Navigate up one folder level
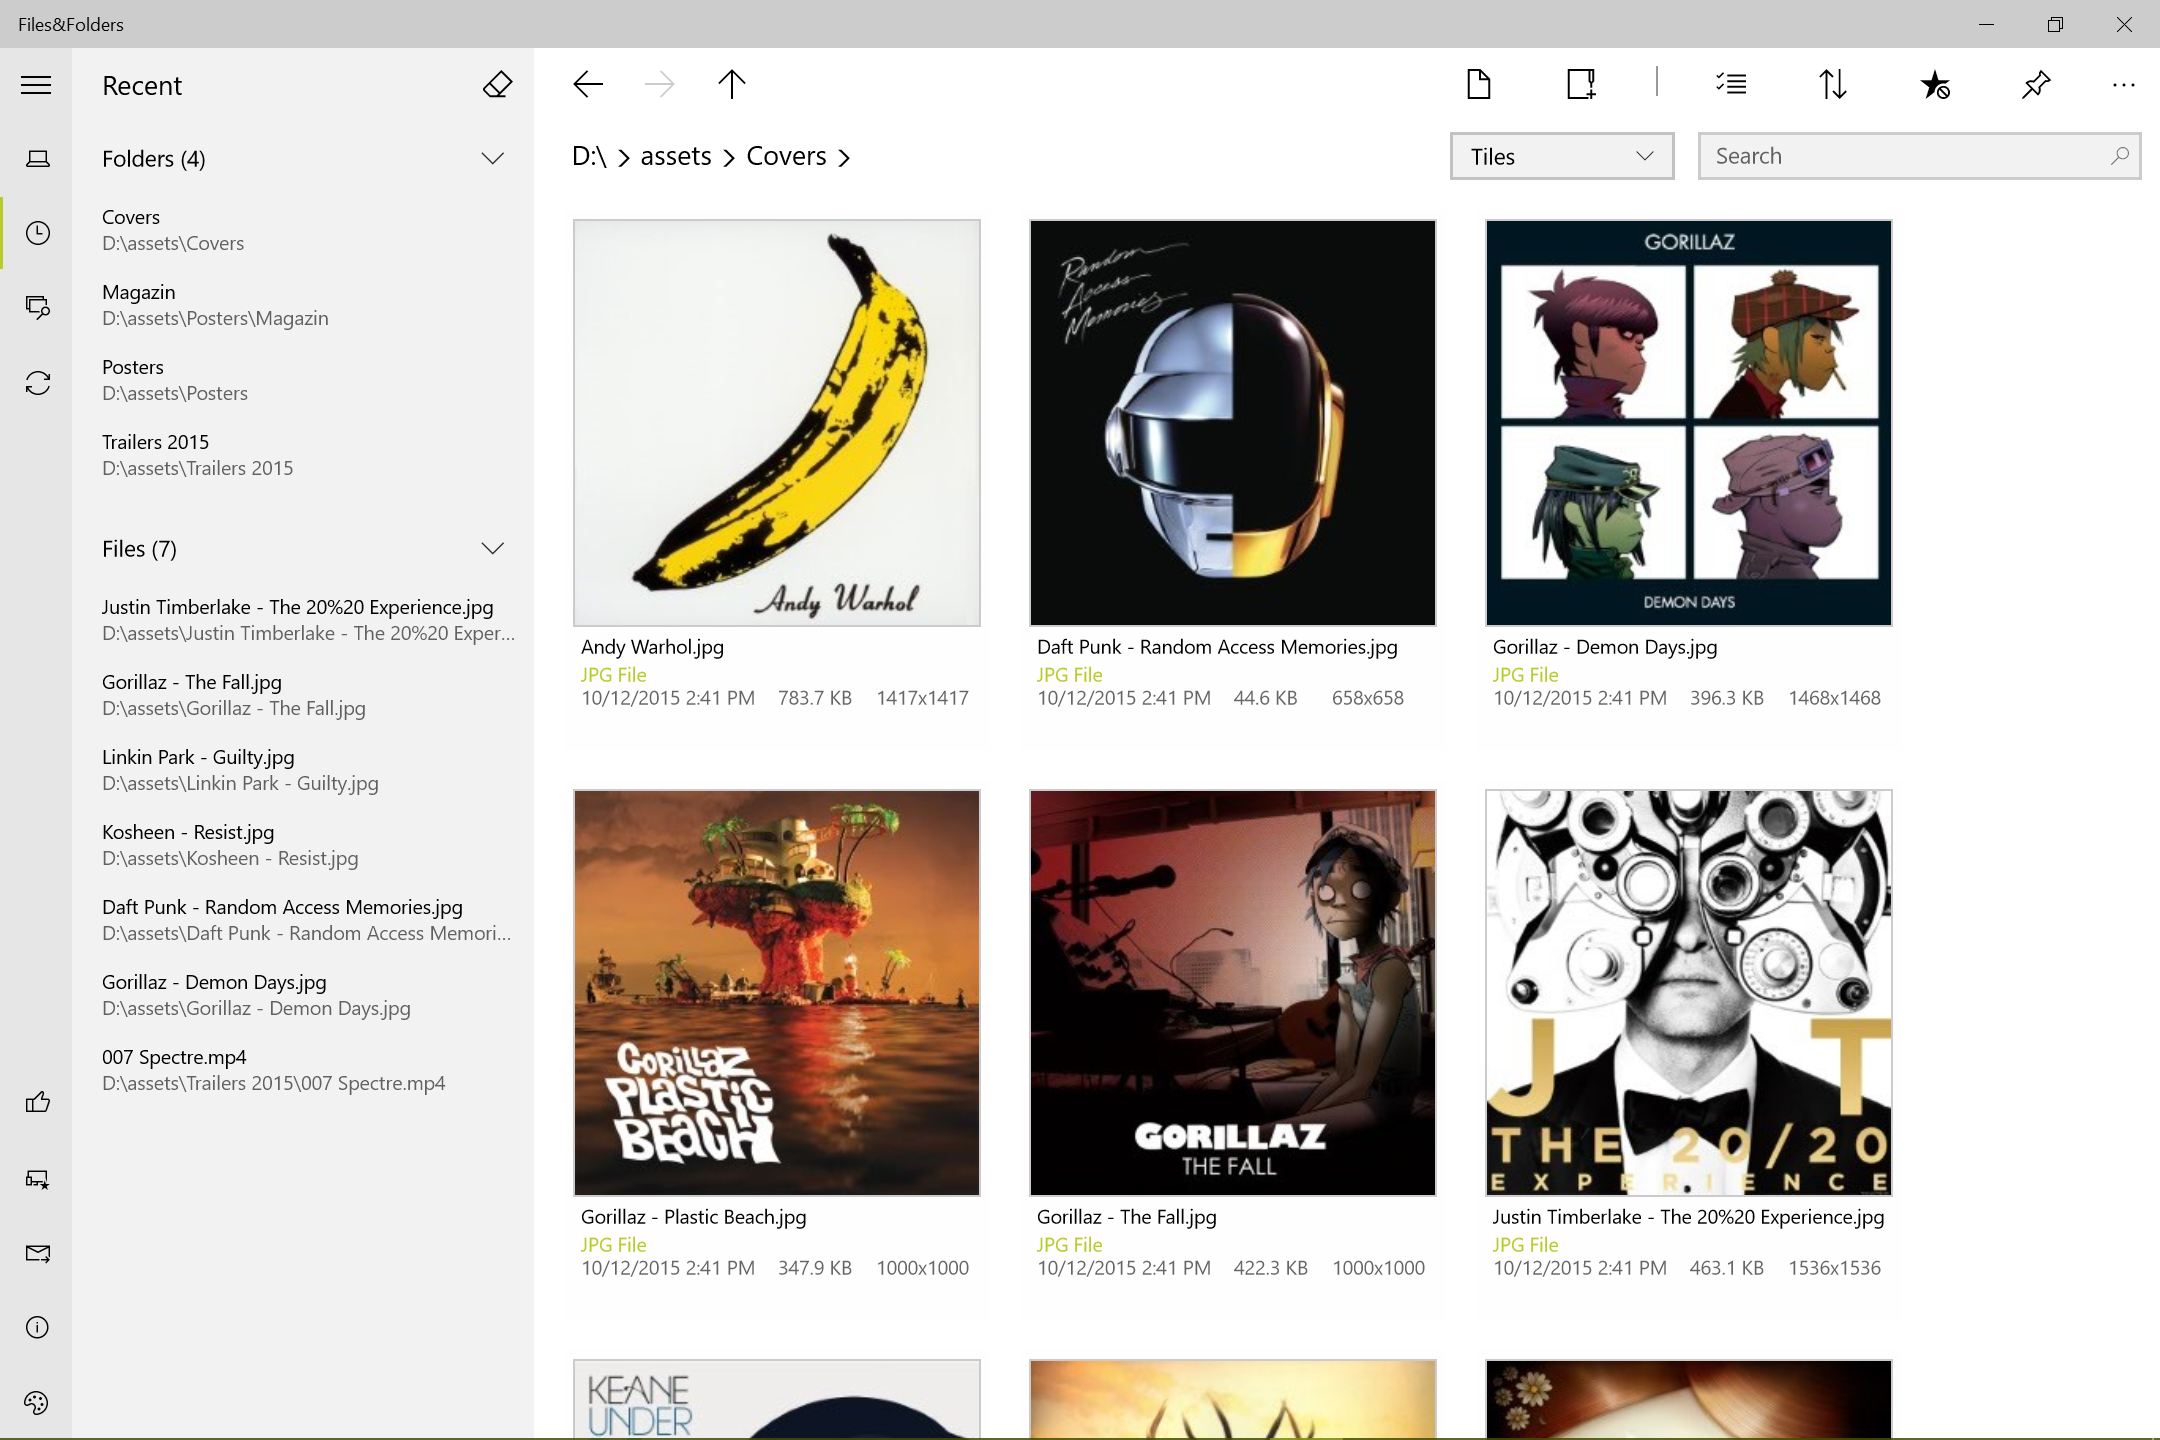This screenshot has height=1440, width=2160. [732, 84]
